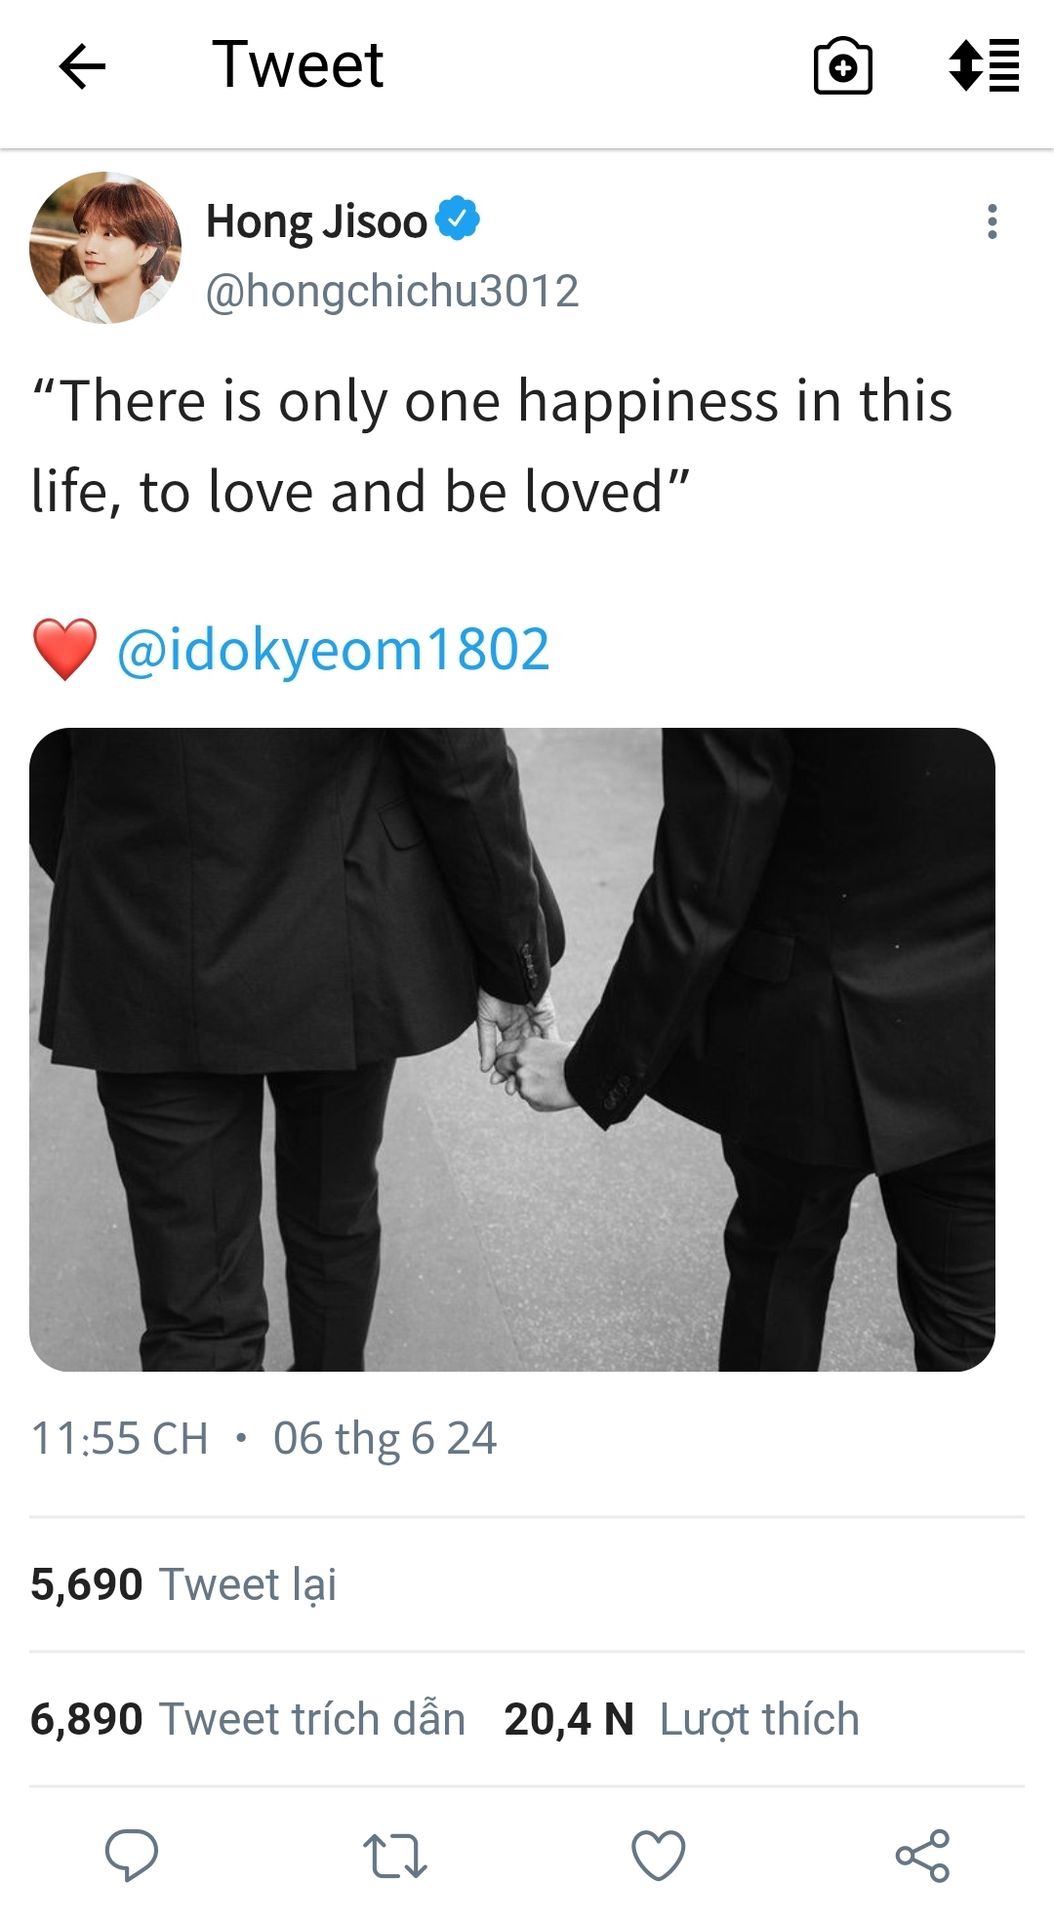Tap the Tweet header title
This screenshot has width=1054, height=1920.
coord(297,65)
